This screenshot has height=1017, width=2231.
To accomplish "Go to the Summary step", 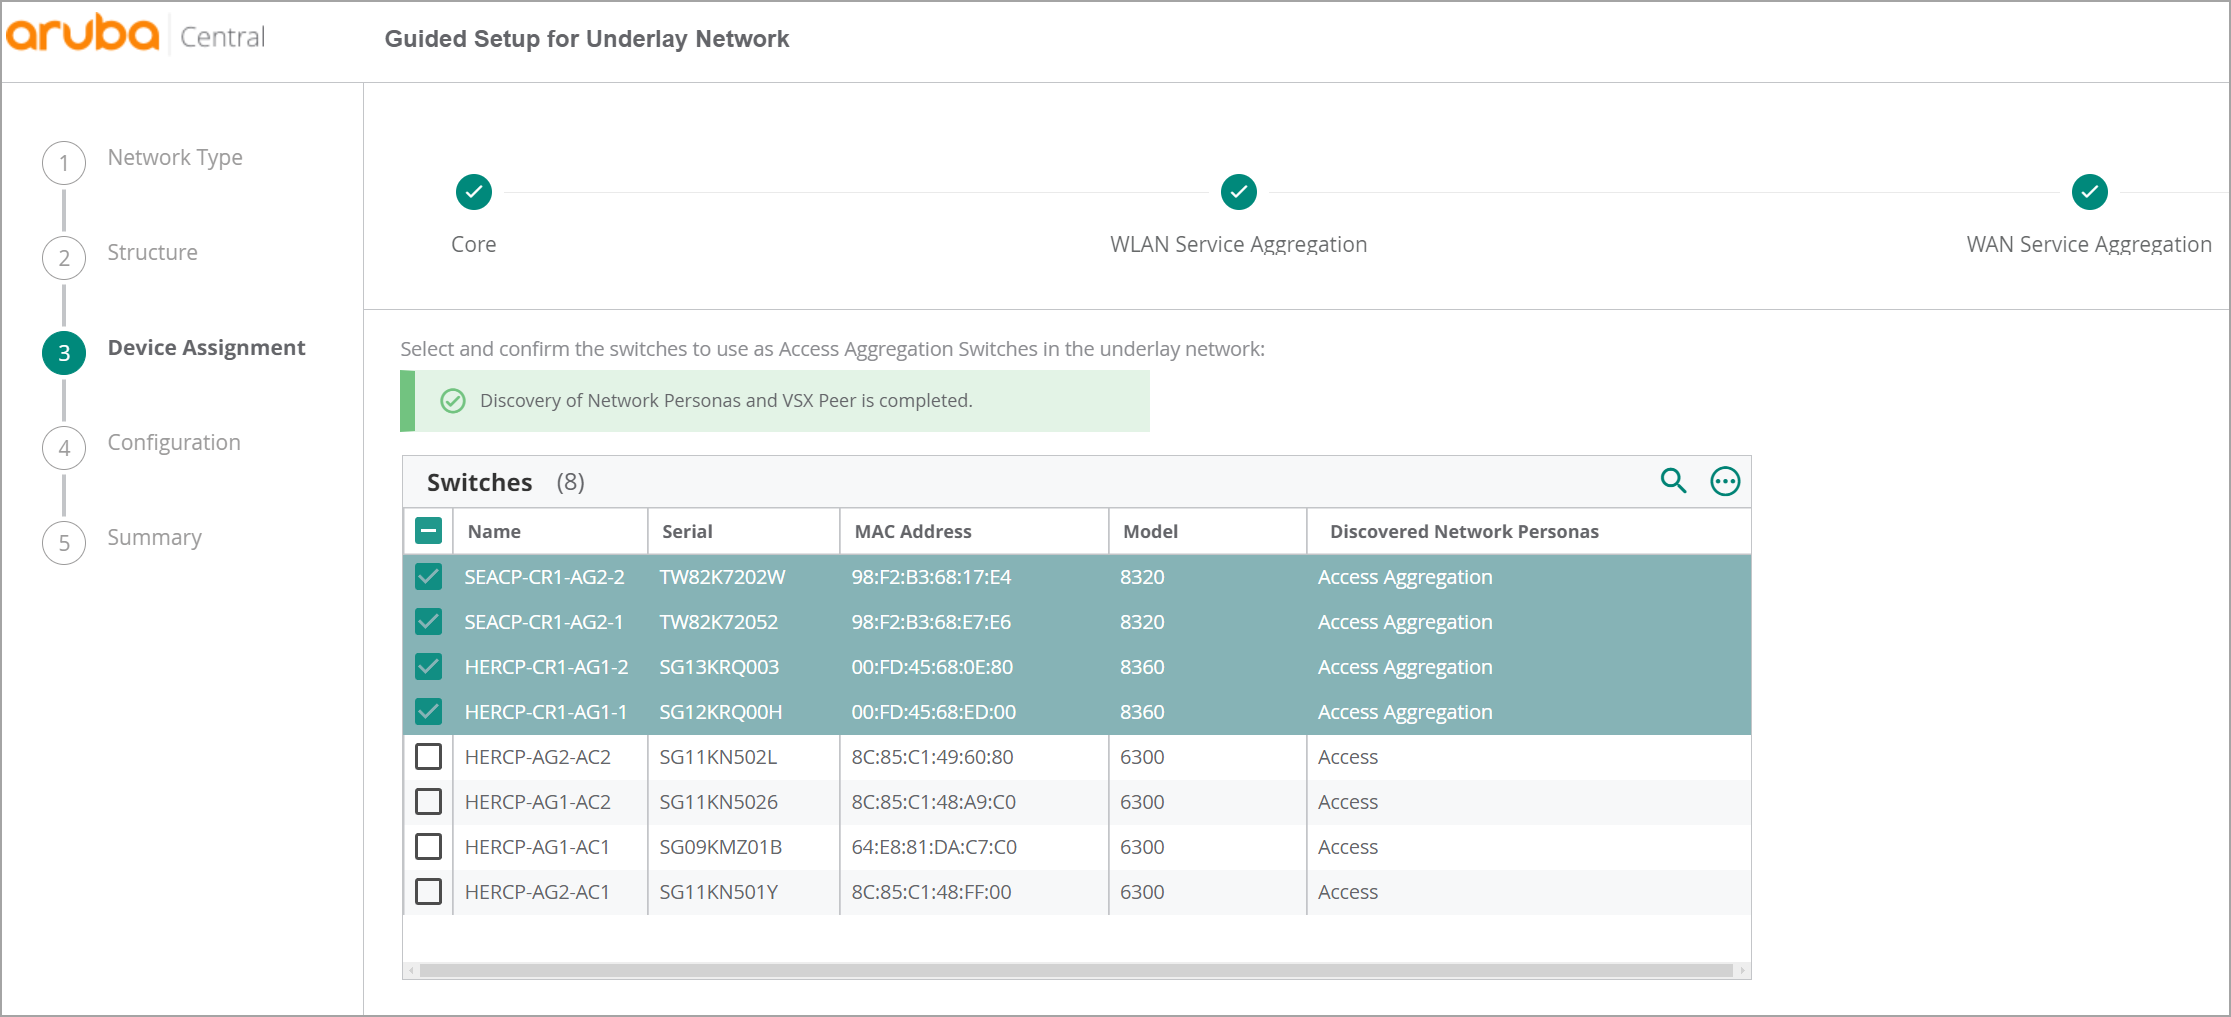I will tap(154, 538).
